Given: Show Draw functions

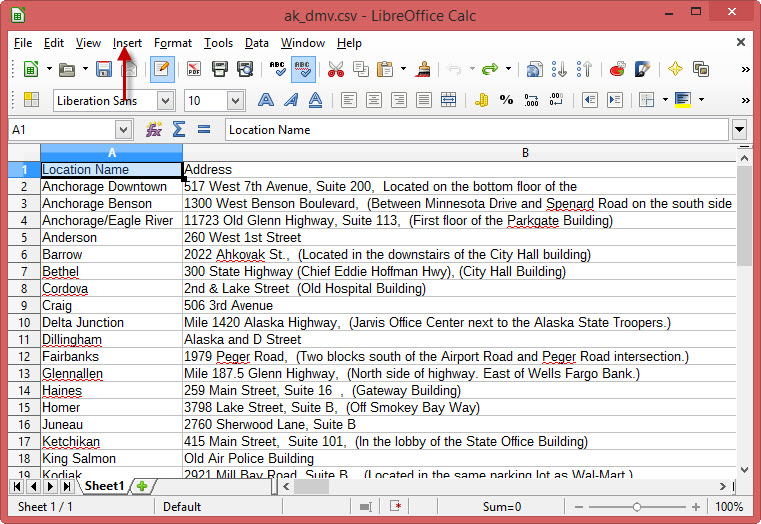Looking at the screenshot, I should tap(642, 69).
